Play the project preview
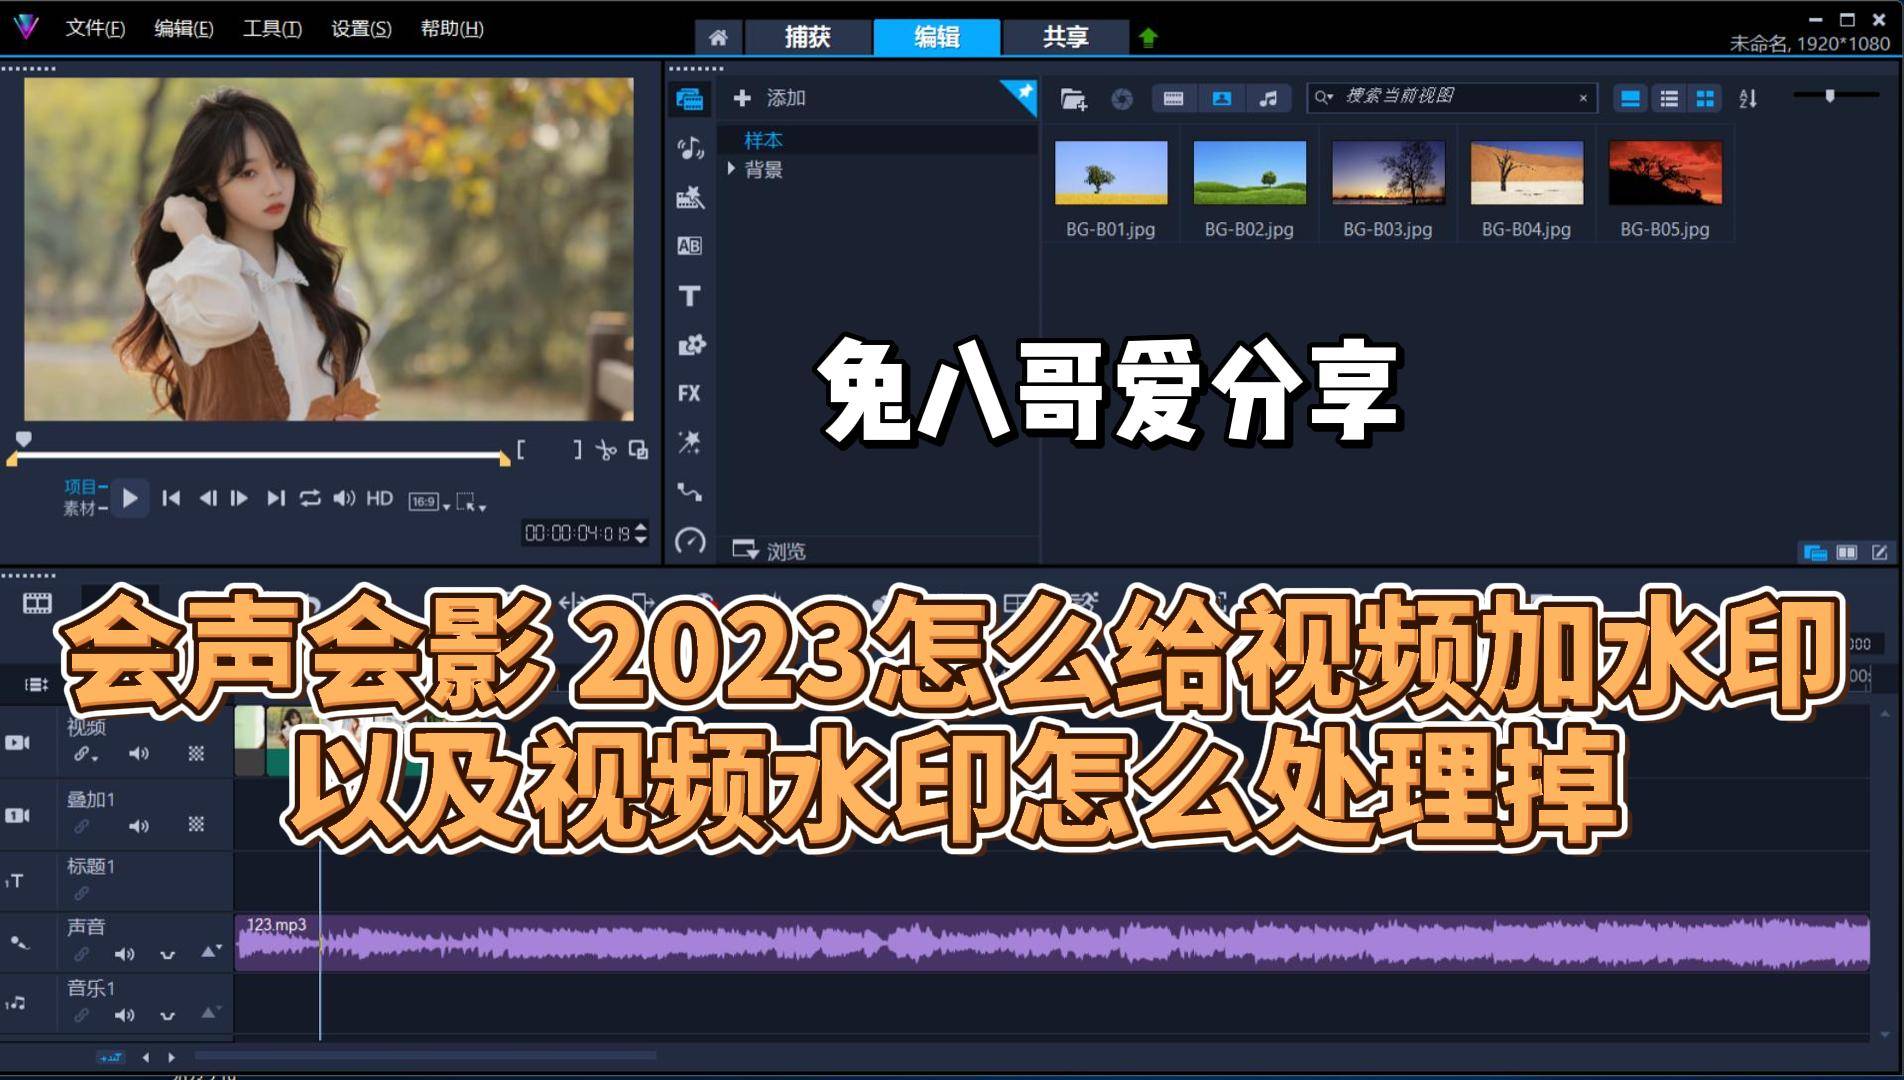Screen dimensions: 1904x1080 130,498
